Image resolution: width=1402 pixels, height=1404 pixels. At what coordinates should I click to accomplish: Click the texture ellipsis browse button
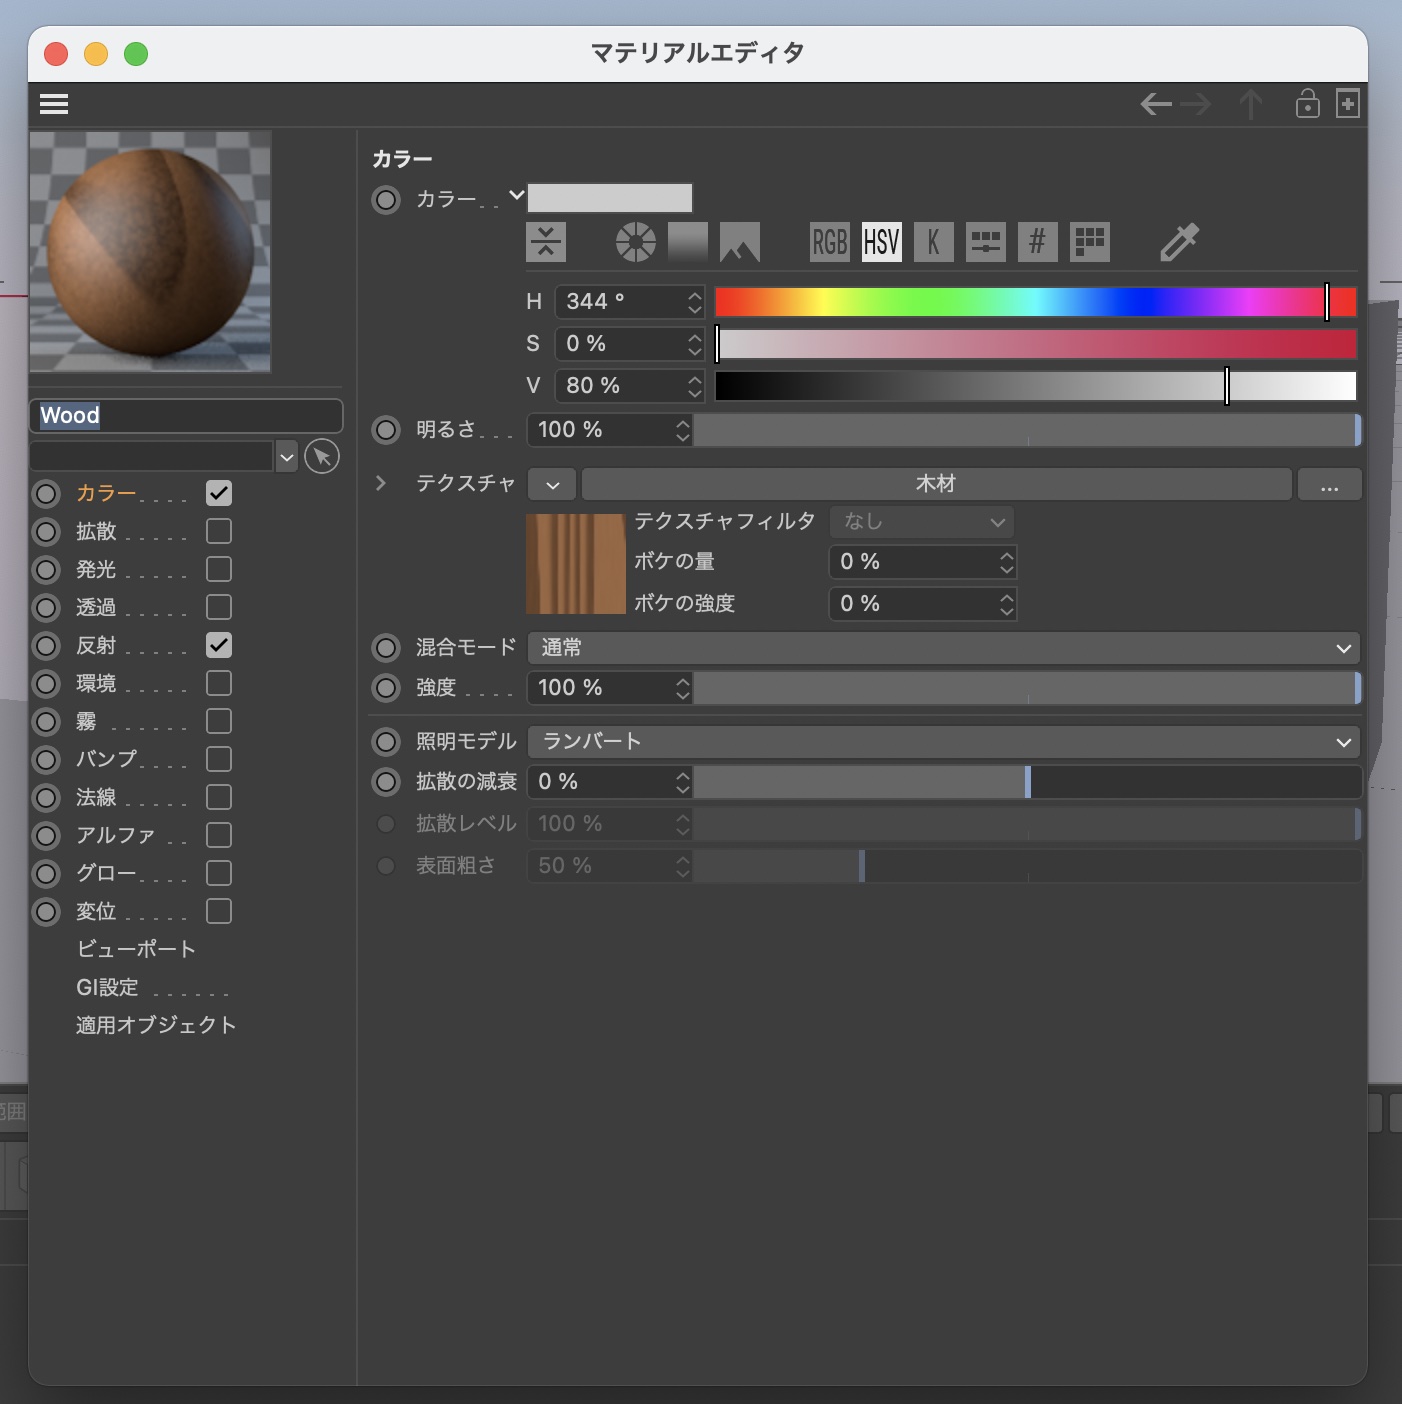coord(1329,485)
